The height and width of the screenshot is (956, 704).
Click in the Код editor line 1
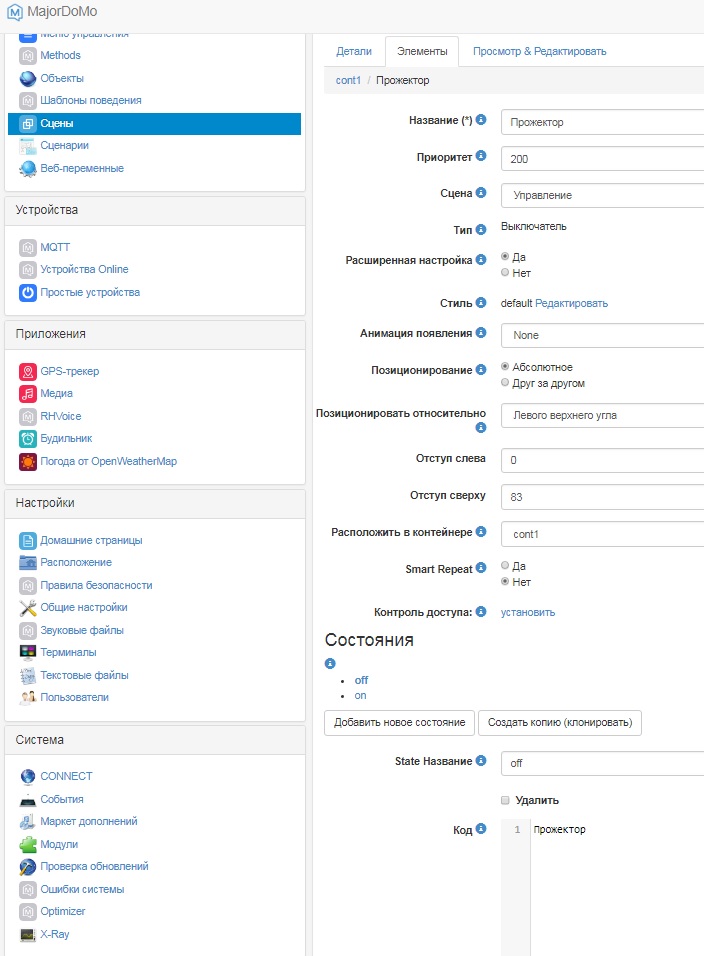tap(617, 830)
